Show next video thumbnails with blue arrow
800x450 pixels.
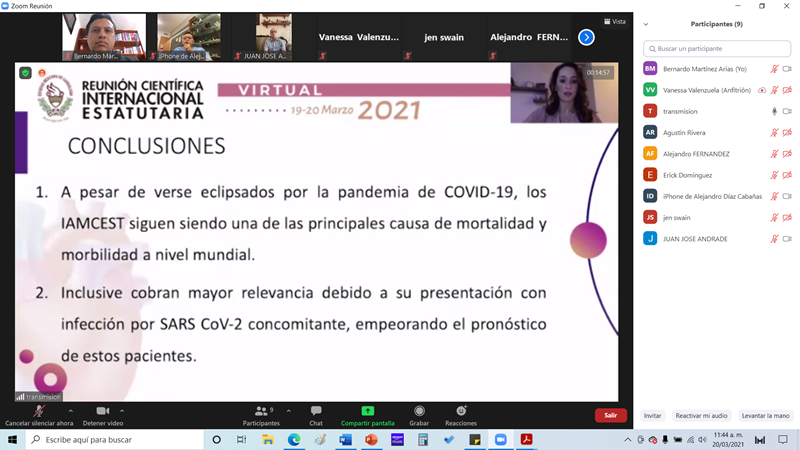pos(586,37)
